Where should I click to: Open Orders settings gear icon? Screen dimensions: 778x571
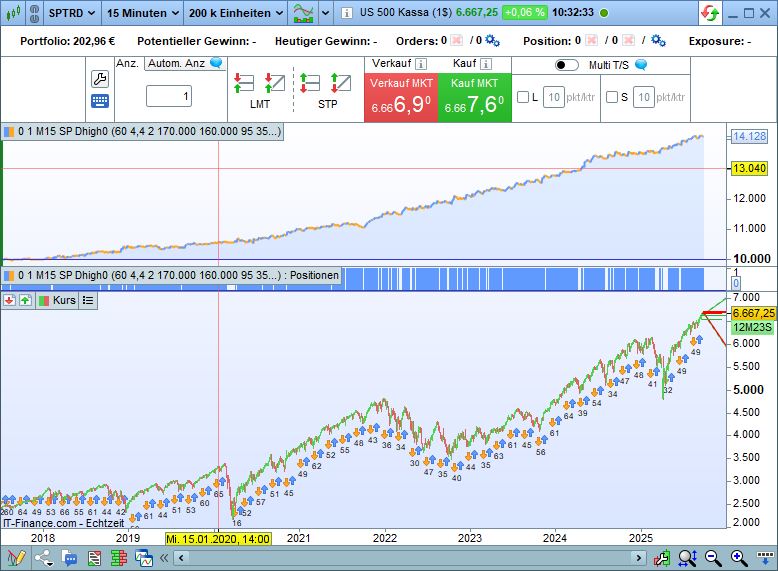click(x=492, y=40)
